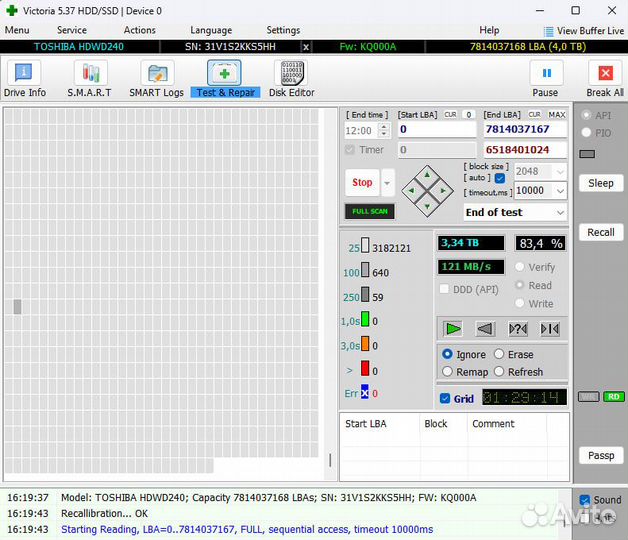628x540 pixels.
Task: Open the Settings menu
Action: click(x=283, y=30)
